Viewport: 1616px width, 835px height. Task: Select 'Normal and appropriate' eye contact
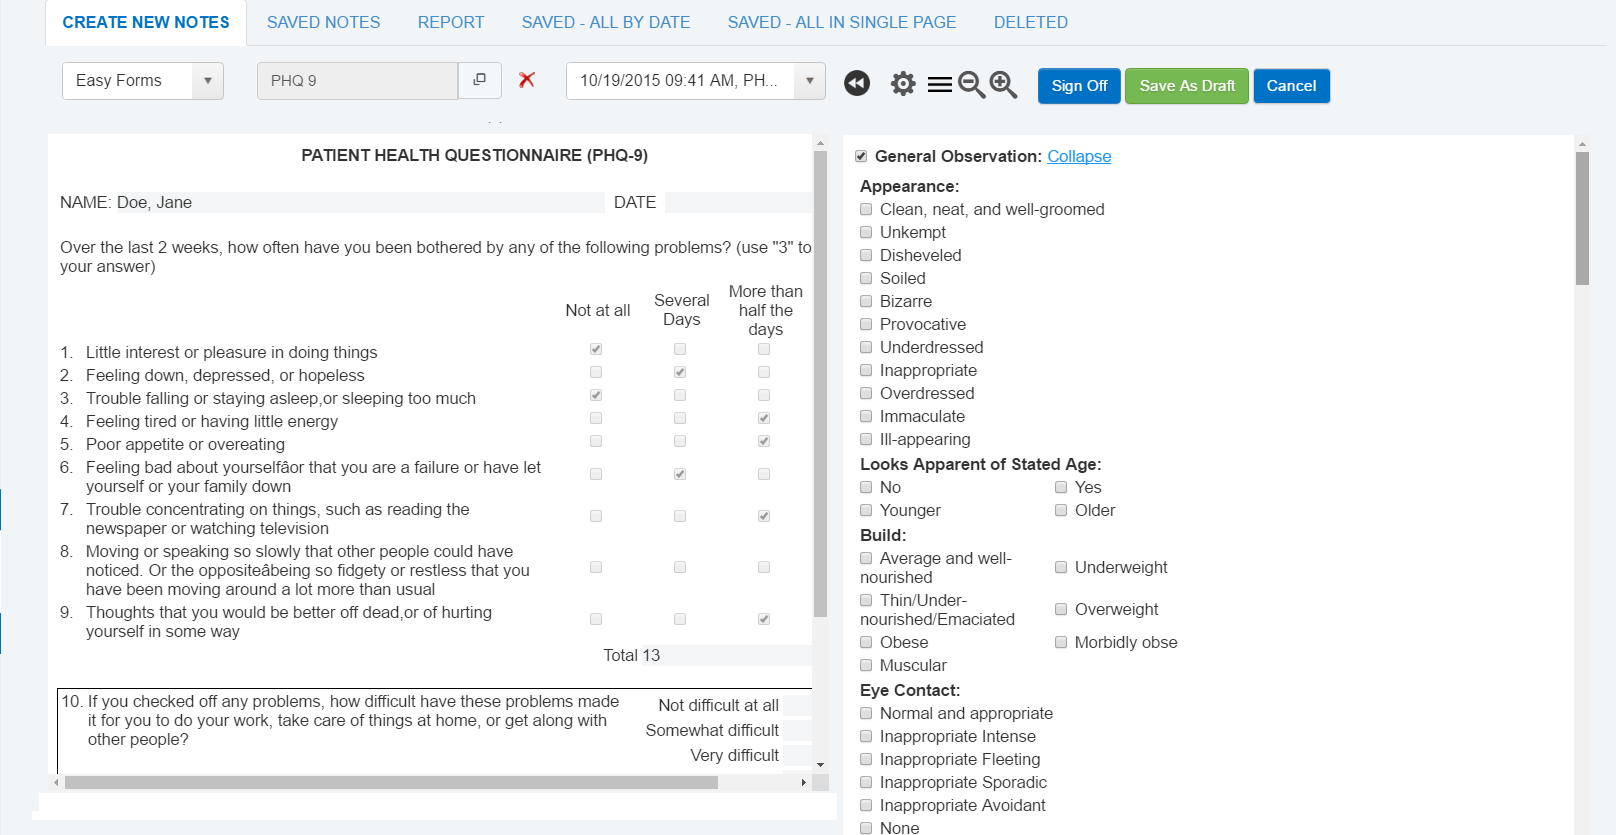click(866, 713)
